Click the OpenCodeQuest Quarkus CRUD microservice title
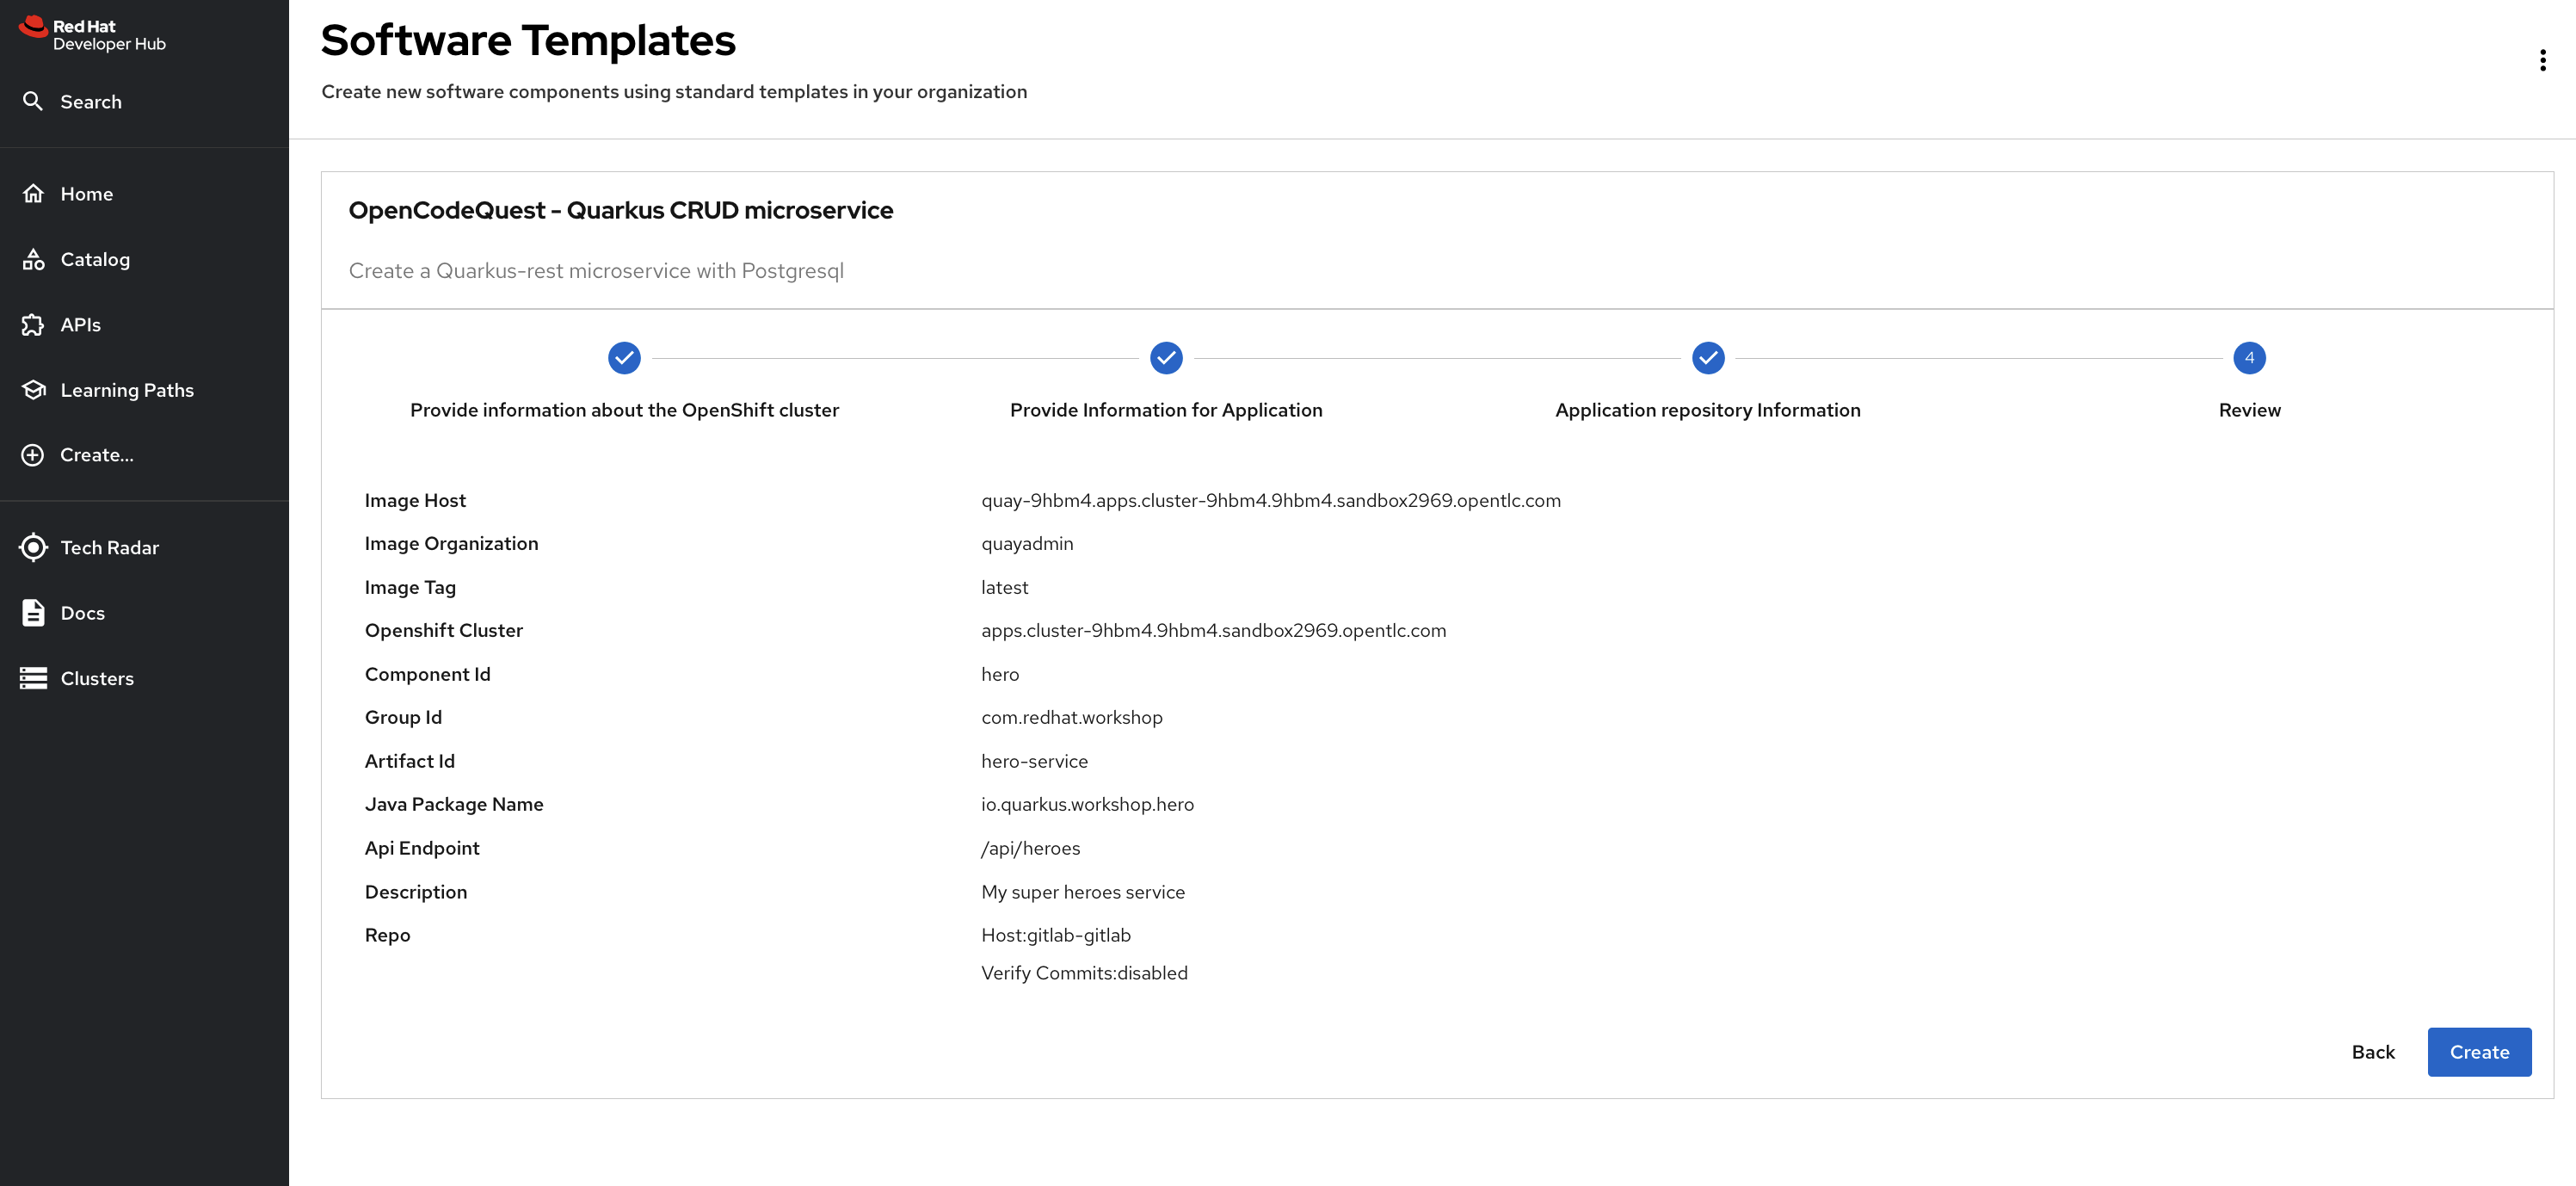The image size is (2576, 1186). point(620,211)
